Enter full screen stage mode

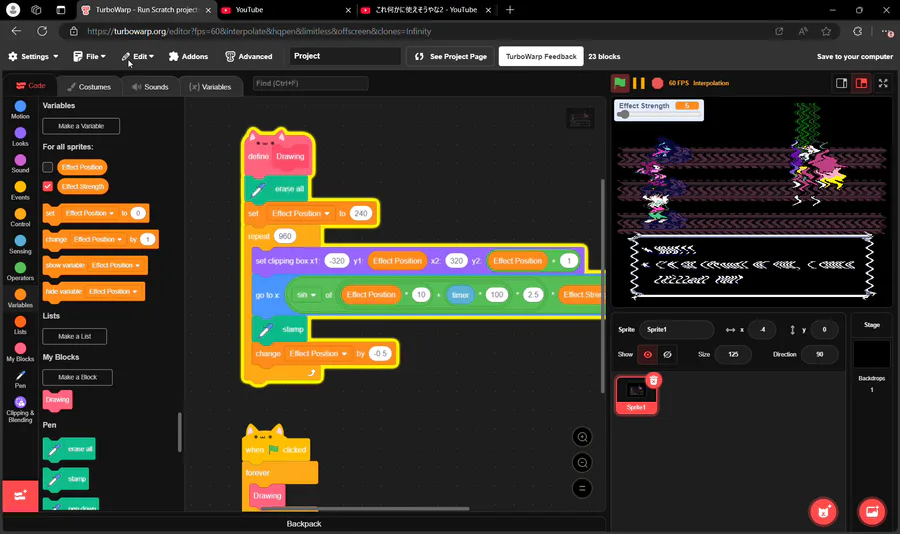pyautogui.click(x=883, y=83)
